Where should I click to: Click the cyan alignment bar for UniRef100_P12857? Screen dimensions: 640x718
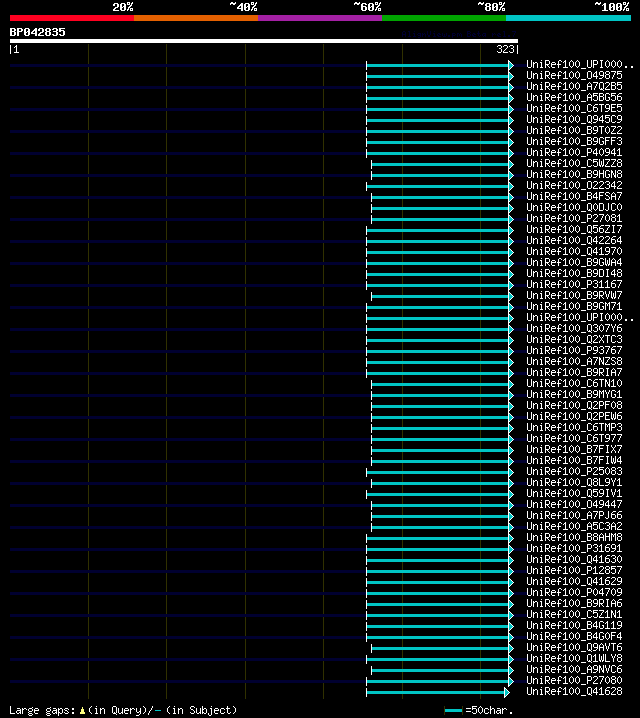click(x=440, y=571)
